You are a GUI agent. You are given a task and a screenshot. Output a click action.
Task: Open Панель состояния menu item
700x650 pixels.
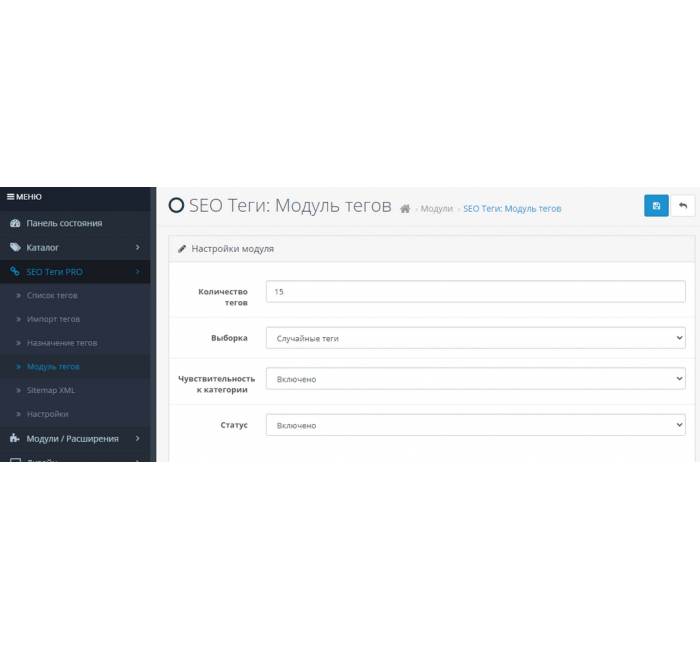point(75,223)
